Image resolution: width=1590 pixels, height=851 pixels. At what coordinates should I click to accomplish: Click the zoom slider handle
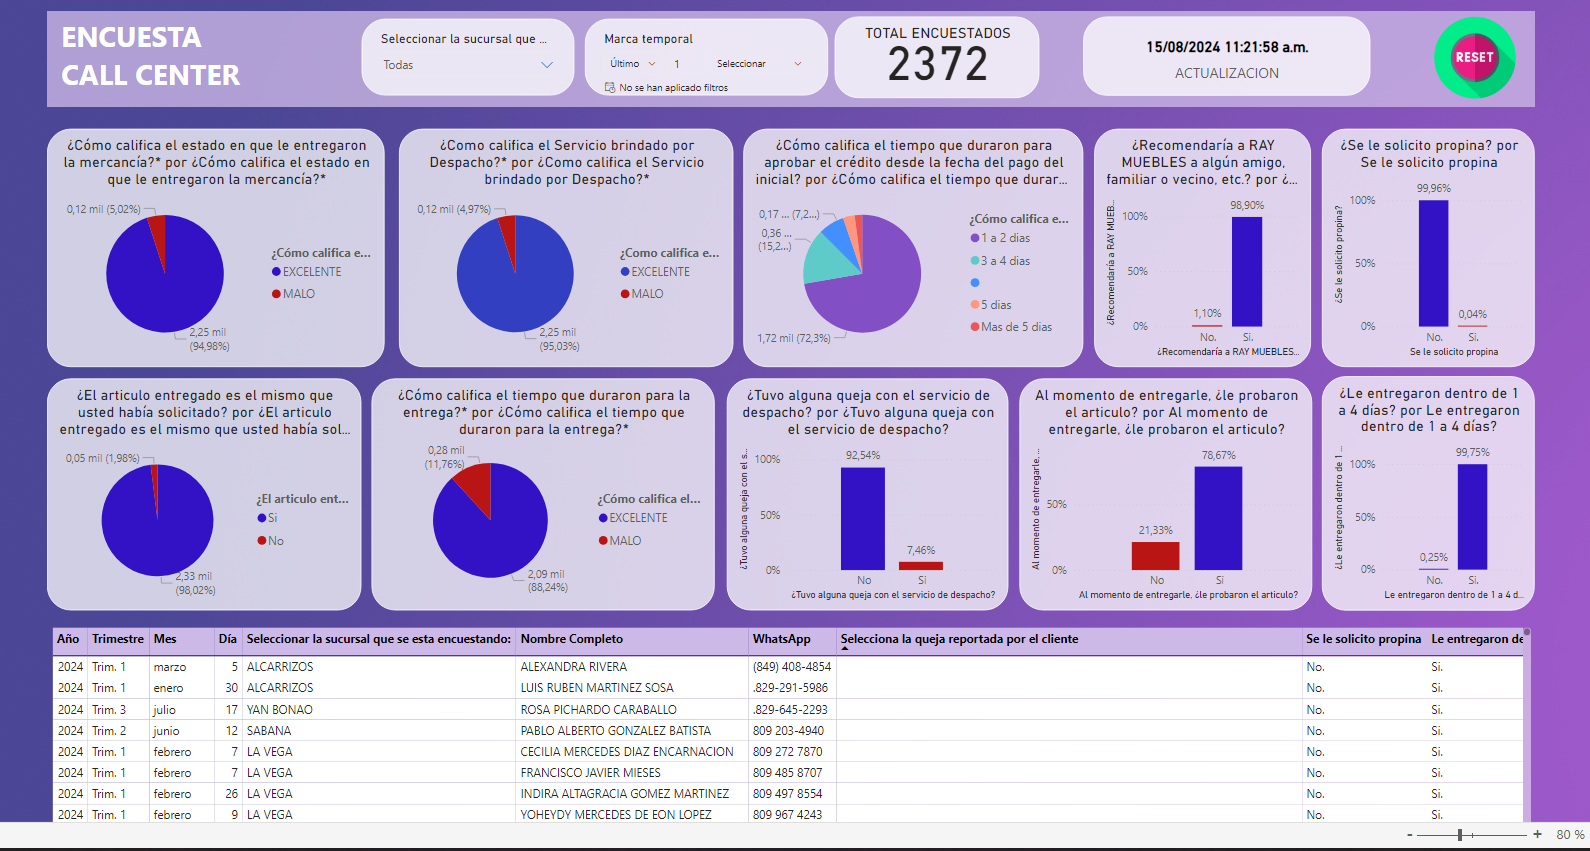1460,834
